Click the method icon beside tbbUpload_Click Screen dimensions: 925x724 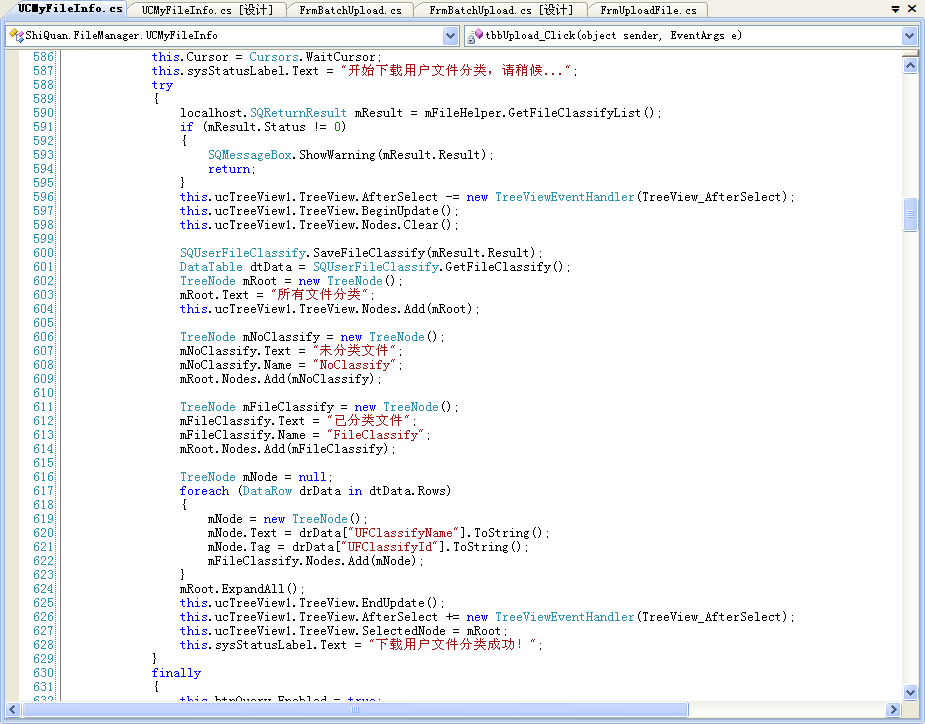click(475, 36)
